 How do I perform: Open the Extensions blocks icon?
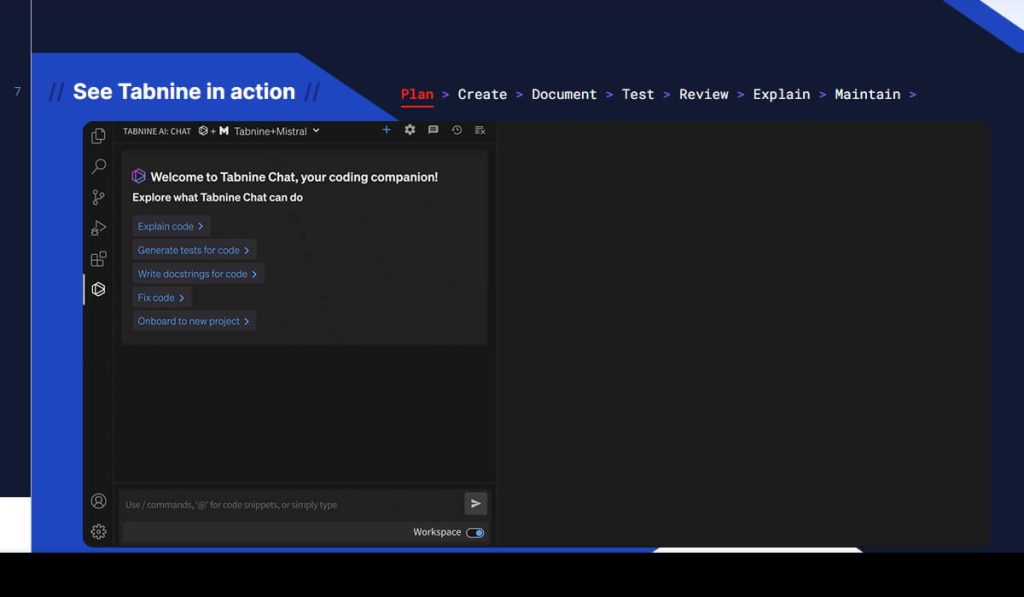[x=98, y=259]
